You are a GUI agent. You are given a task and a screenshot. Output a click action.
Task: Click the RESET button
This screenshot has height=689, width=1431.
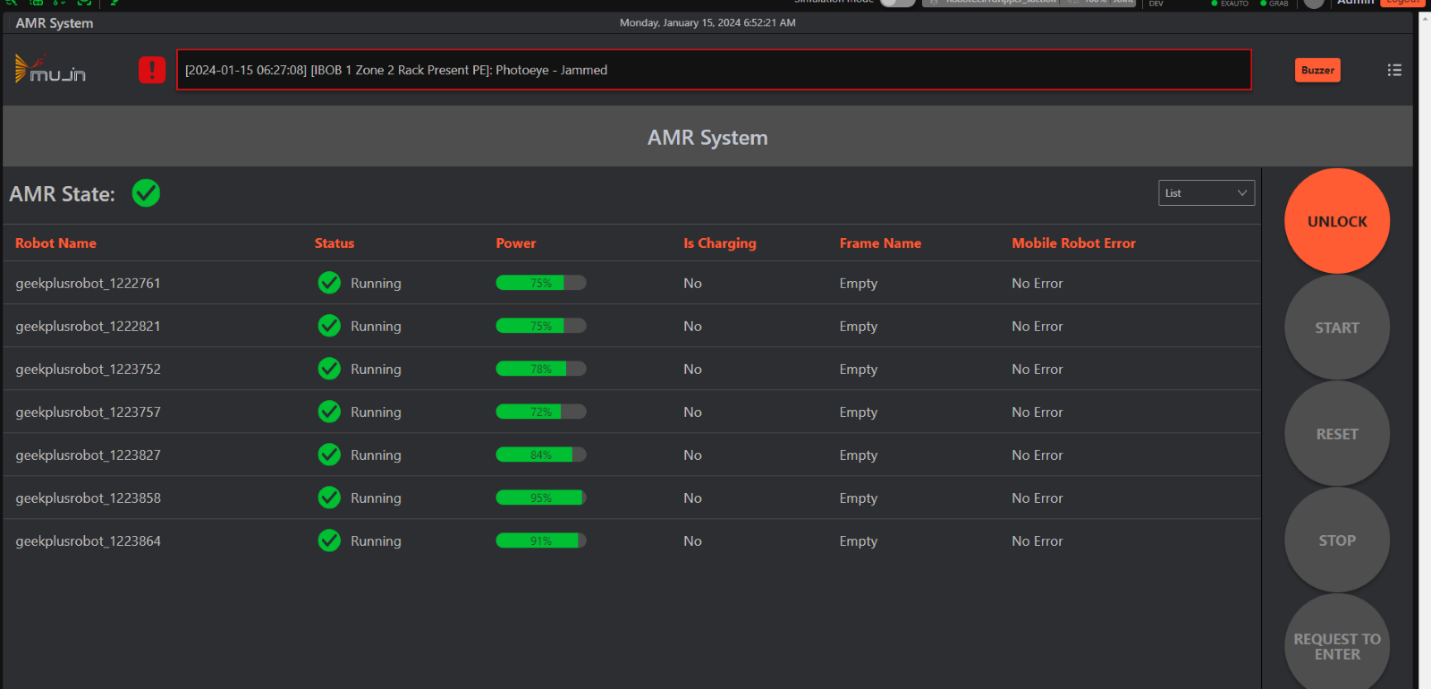(1337, 434)
